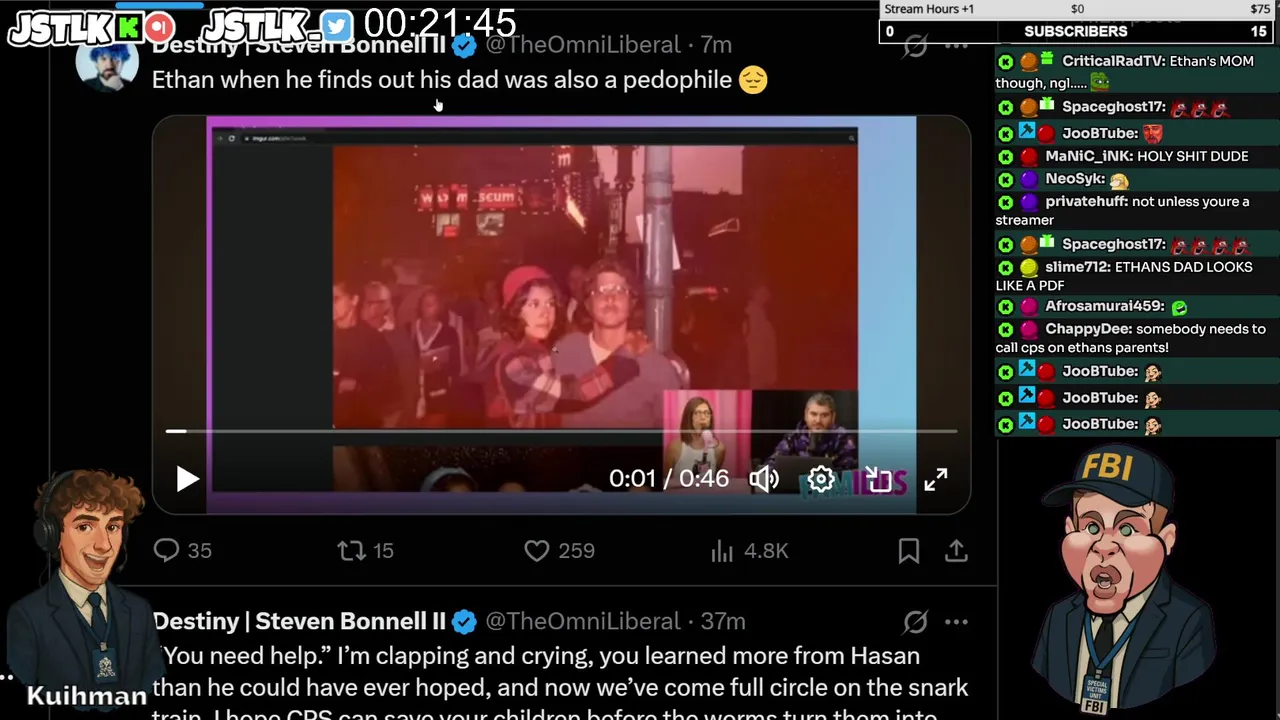
Task: Enter fullscreen mode for the video
Action: tap(935, 479)
